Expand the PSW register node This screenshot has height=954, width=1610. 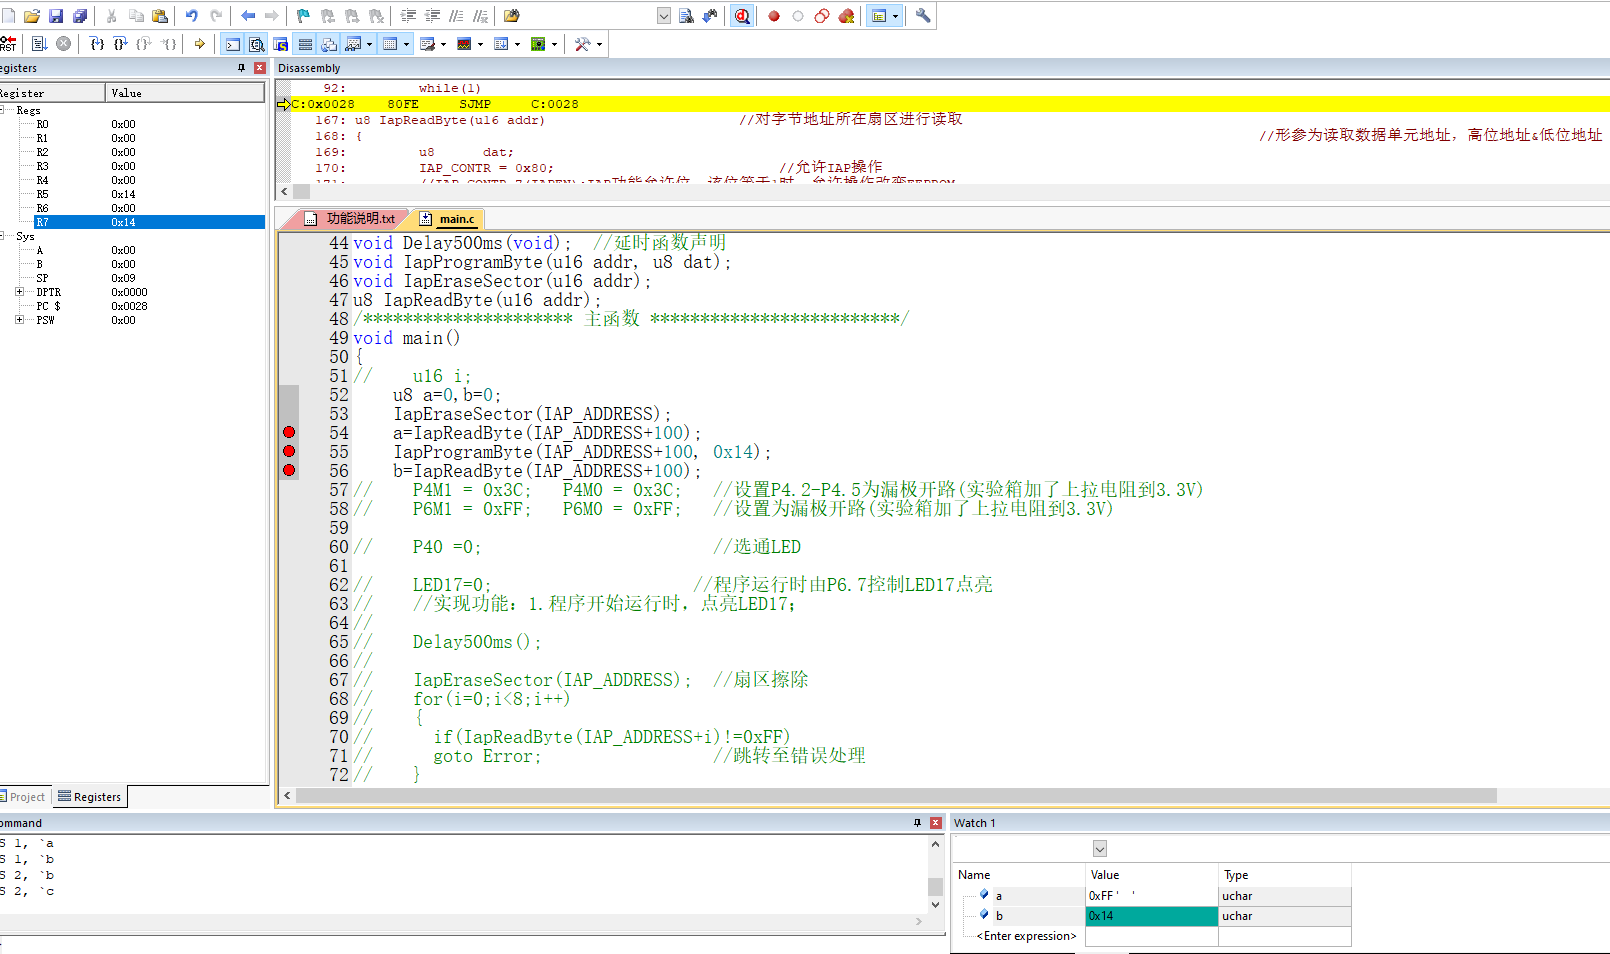coord(19,320)
